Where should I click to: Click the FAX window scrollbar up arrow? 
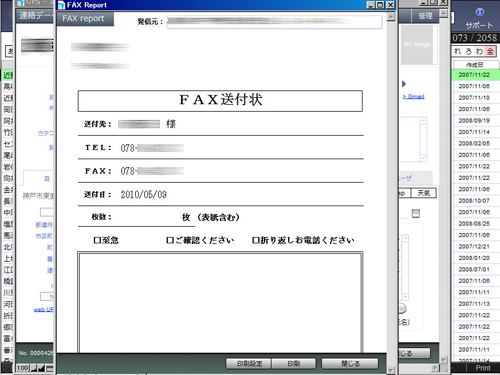pos(391,17)
